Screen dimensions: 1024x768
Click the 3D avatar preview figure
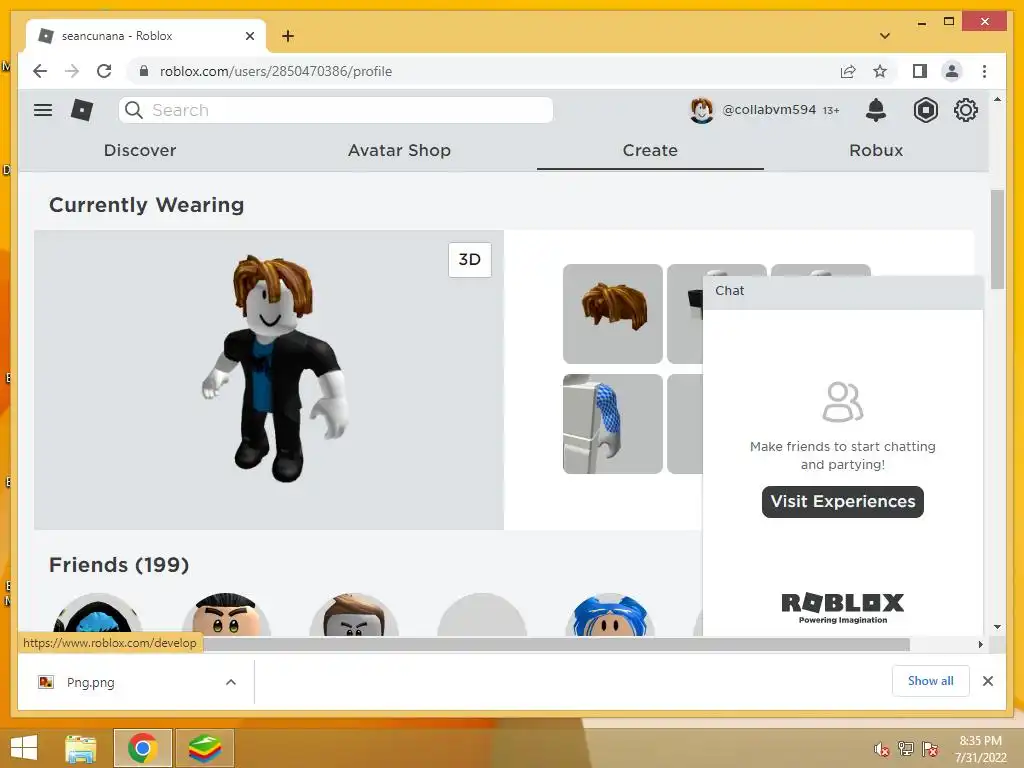coord(277,368)
